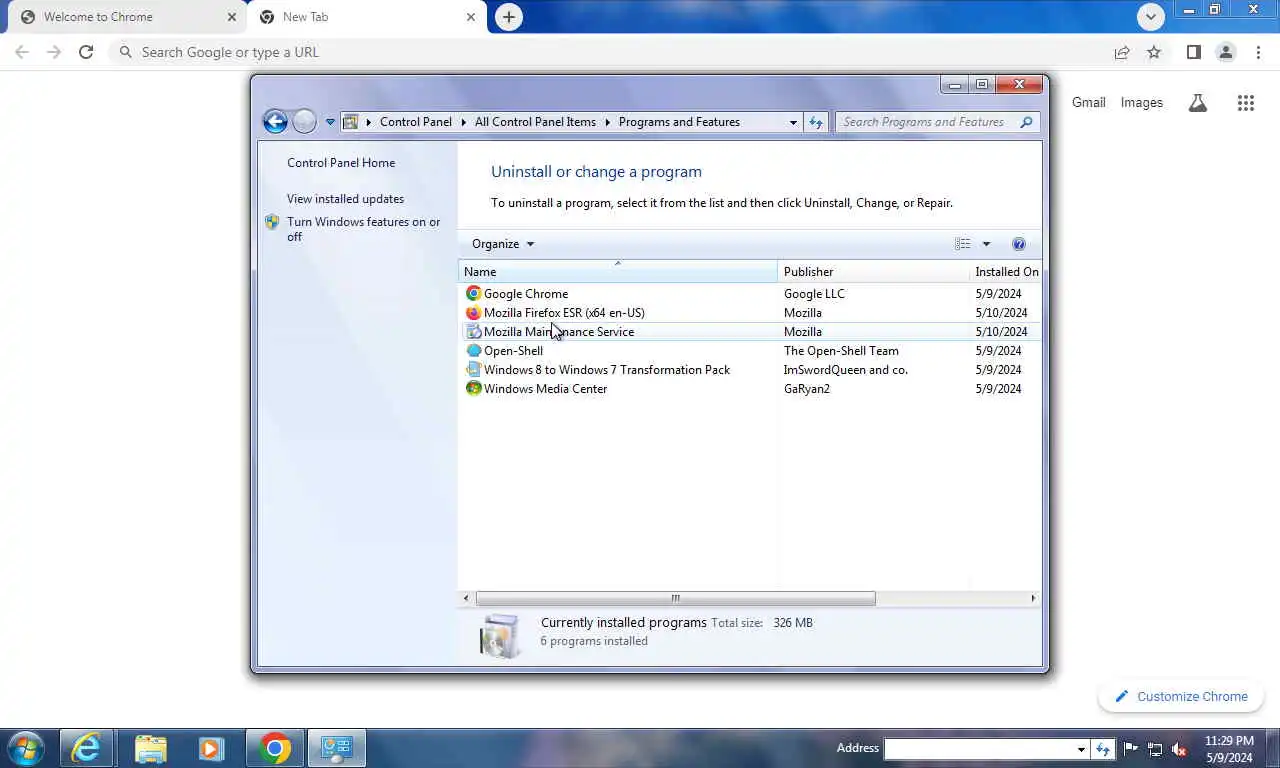Toggle Chrome side panel icon
The height and width of the screenshot is (768, 1280).
tap(1193, 52)
